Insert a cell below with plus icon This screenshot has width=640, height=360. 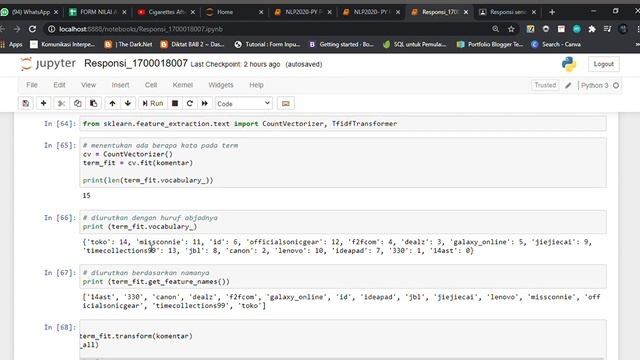tap(43, 104)
